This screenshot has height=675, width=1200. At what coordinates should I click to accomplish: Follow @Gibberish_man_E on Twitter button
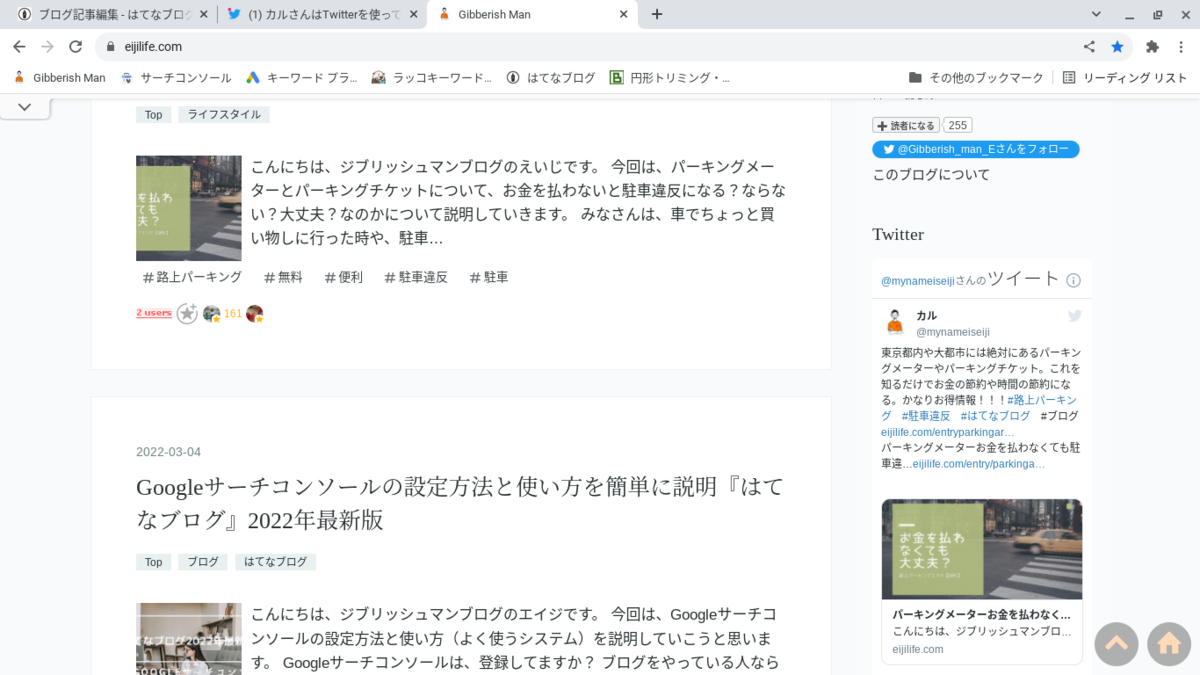[x=976, y=149]
